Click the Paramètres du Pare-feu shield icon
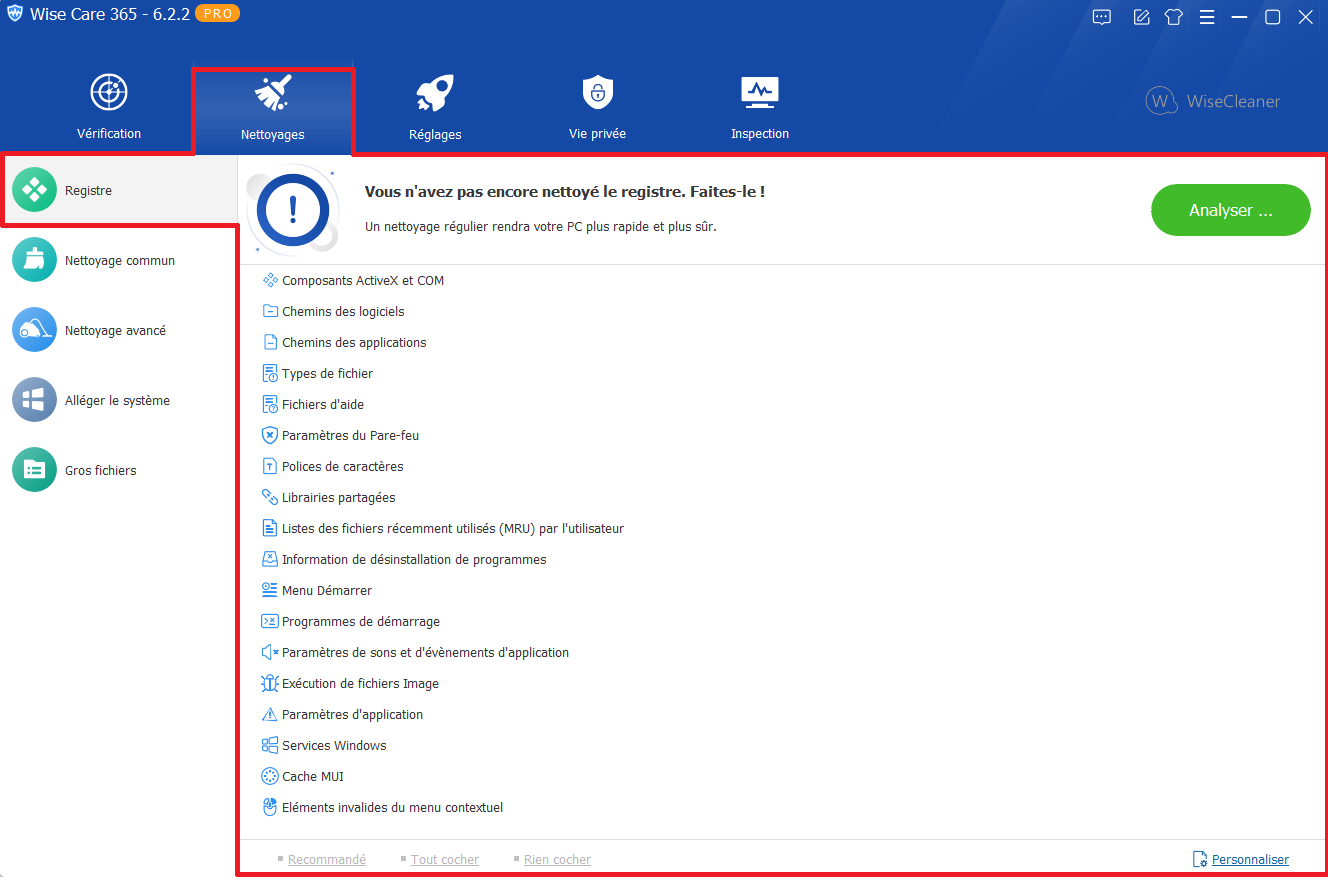The image size is (1328, 877). [x=269, y=435]
